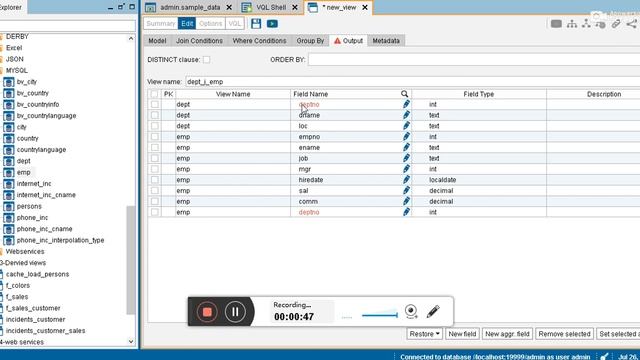Click the ORDER BY input field
The image size is (640, 360).
click(474, 60)
